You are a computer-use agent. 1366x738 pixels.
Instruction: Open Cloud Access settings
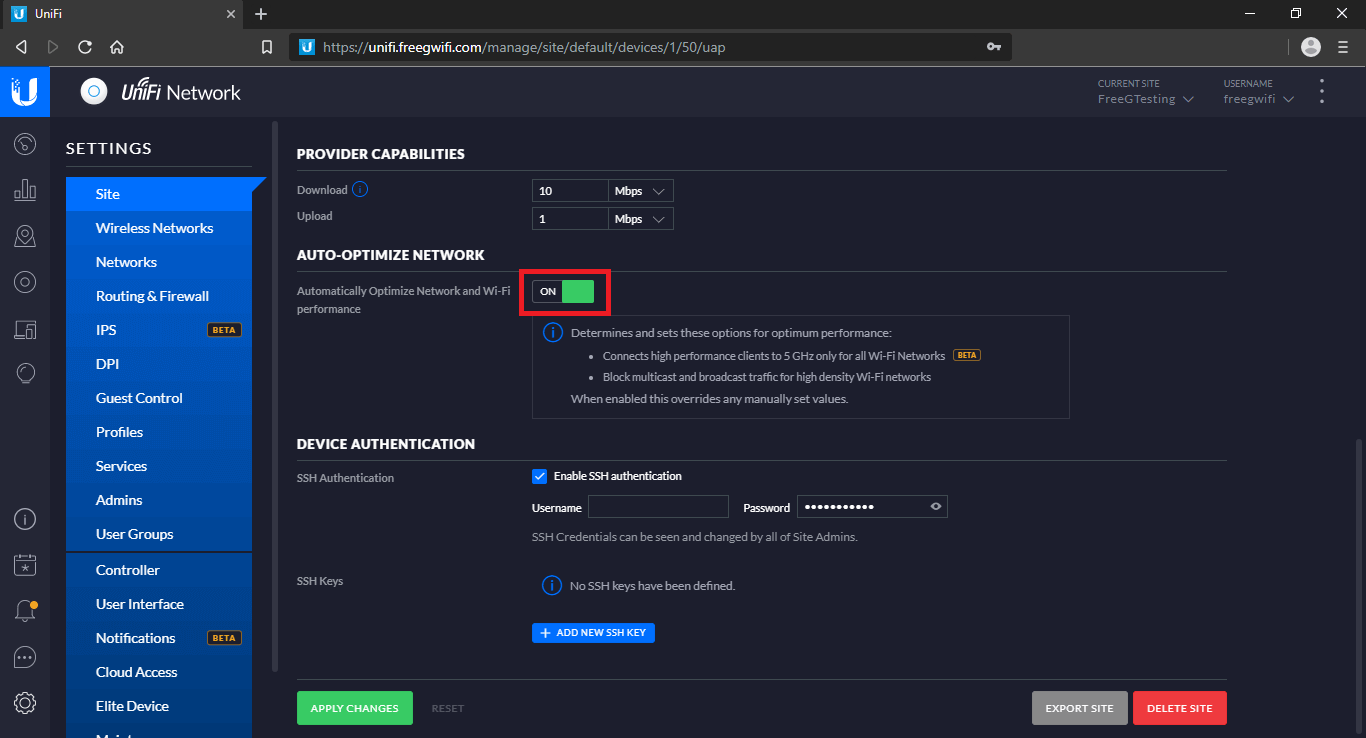(159, 672)
